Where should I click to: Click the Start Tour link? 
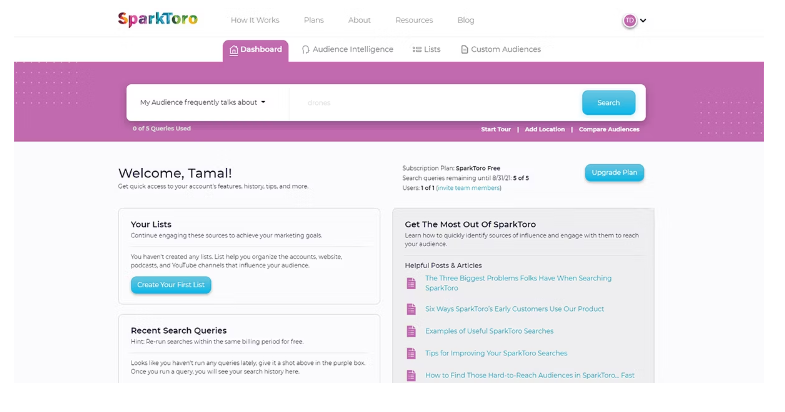[496, 129]
